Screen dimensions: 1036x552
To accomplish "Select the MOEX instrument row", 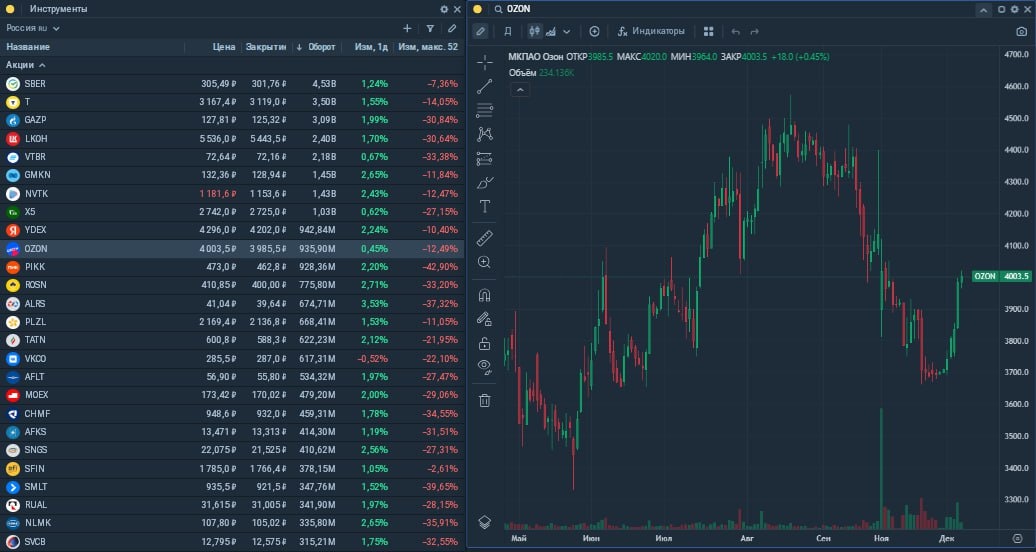I will 232,395.
